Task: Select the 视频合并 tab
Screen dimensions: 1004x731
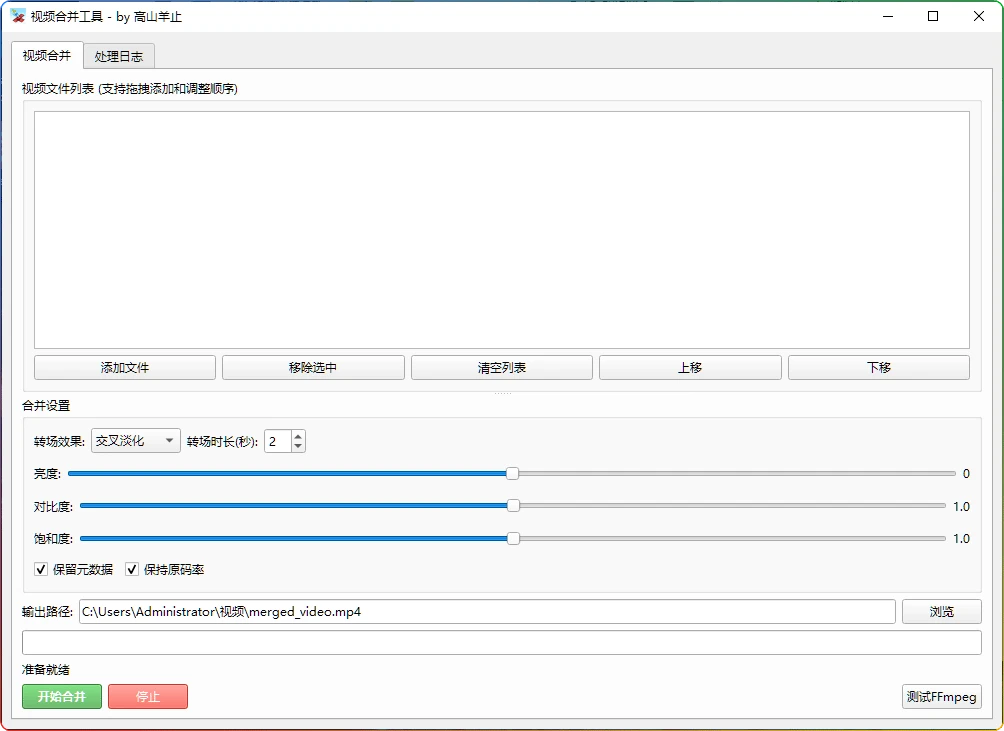Action: (47, 55)
